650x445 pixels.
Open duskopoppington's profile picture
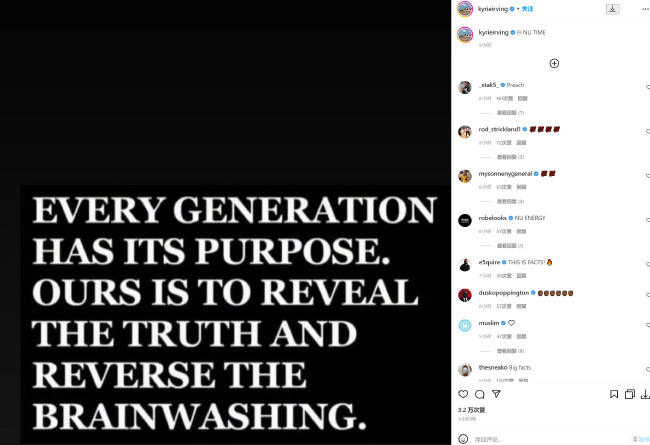(x=465, y=295)
